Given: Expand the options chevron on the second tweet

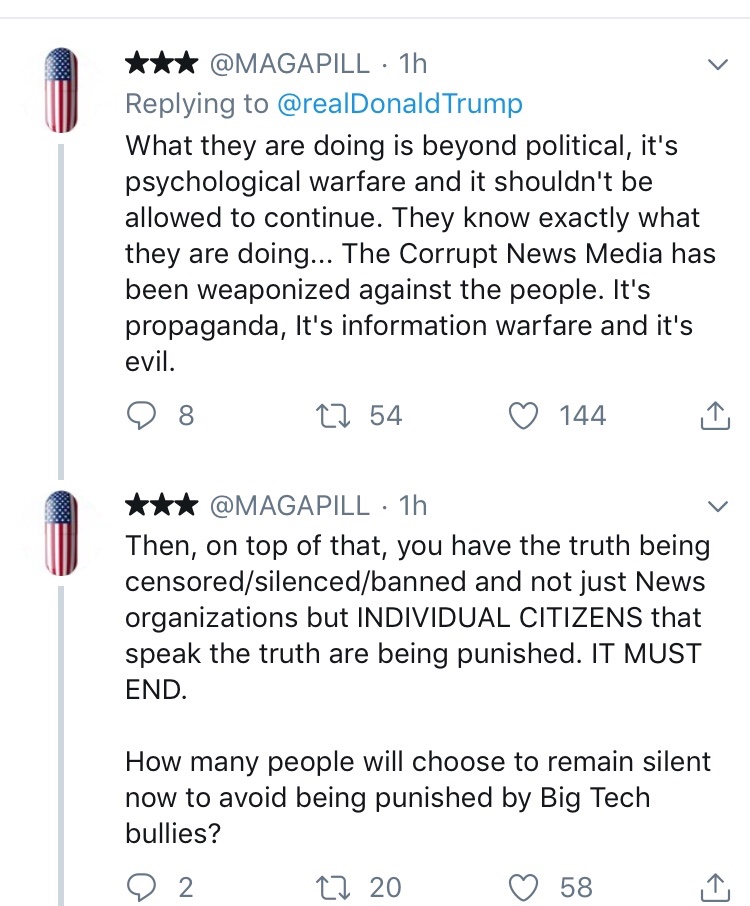Looking at the screenshot, I should 717,507.
